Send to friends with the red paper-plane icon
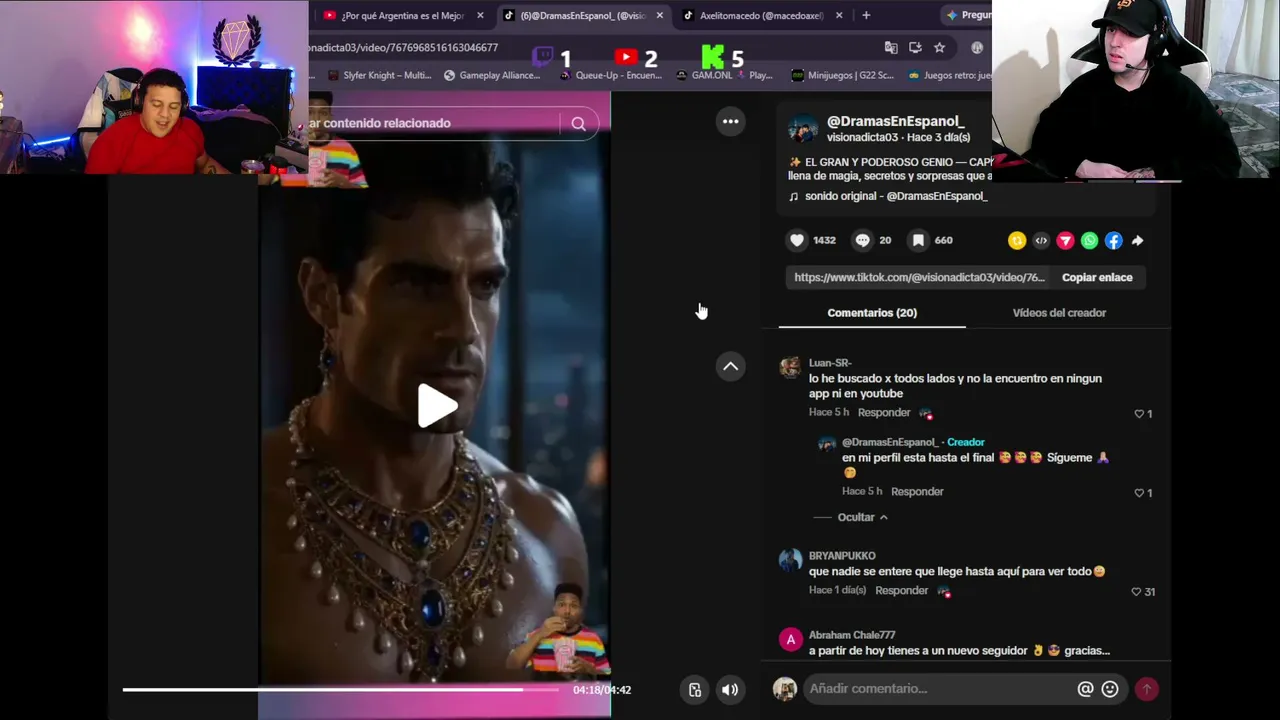 pyautogui.click(x=1065, y=240)
